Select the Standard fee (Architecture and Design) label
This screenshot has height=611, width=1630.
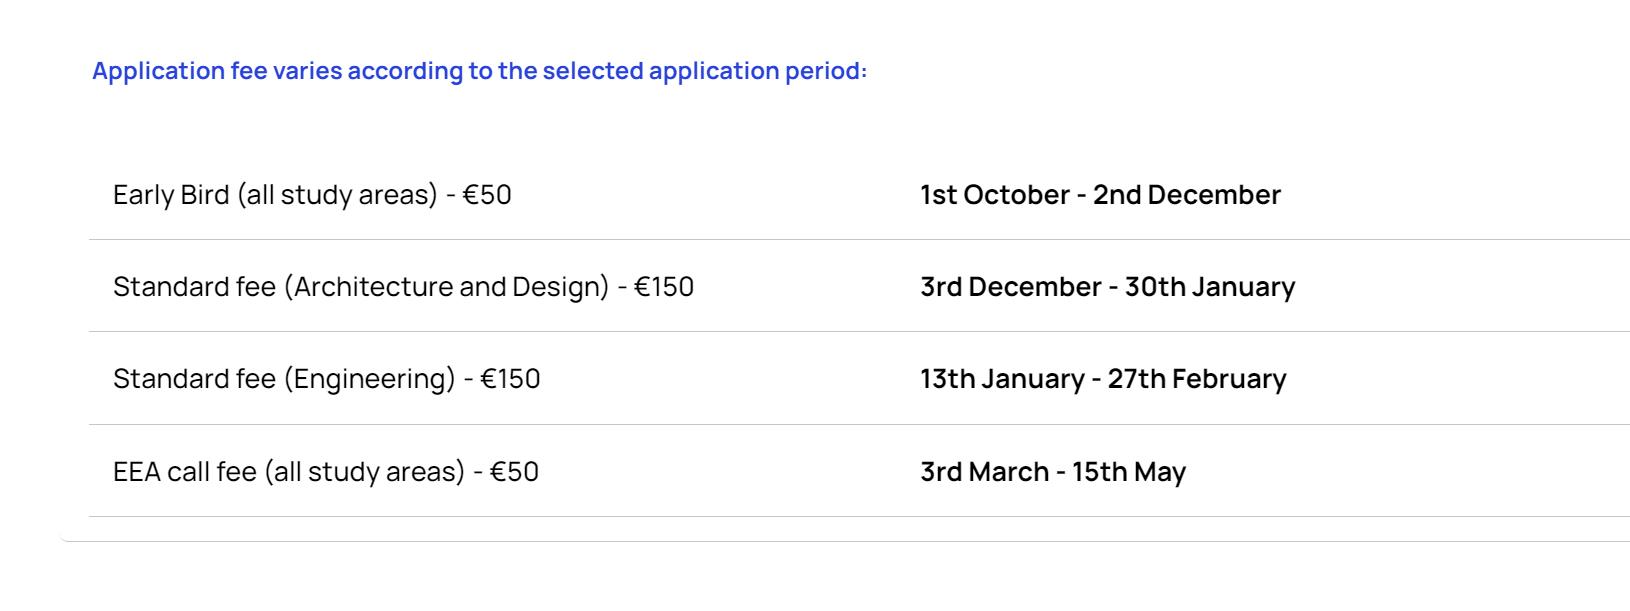[x=403, y=287]
